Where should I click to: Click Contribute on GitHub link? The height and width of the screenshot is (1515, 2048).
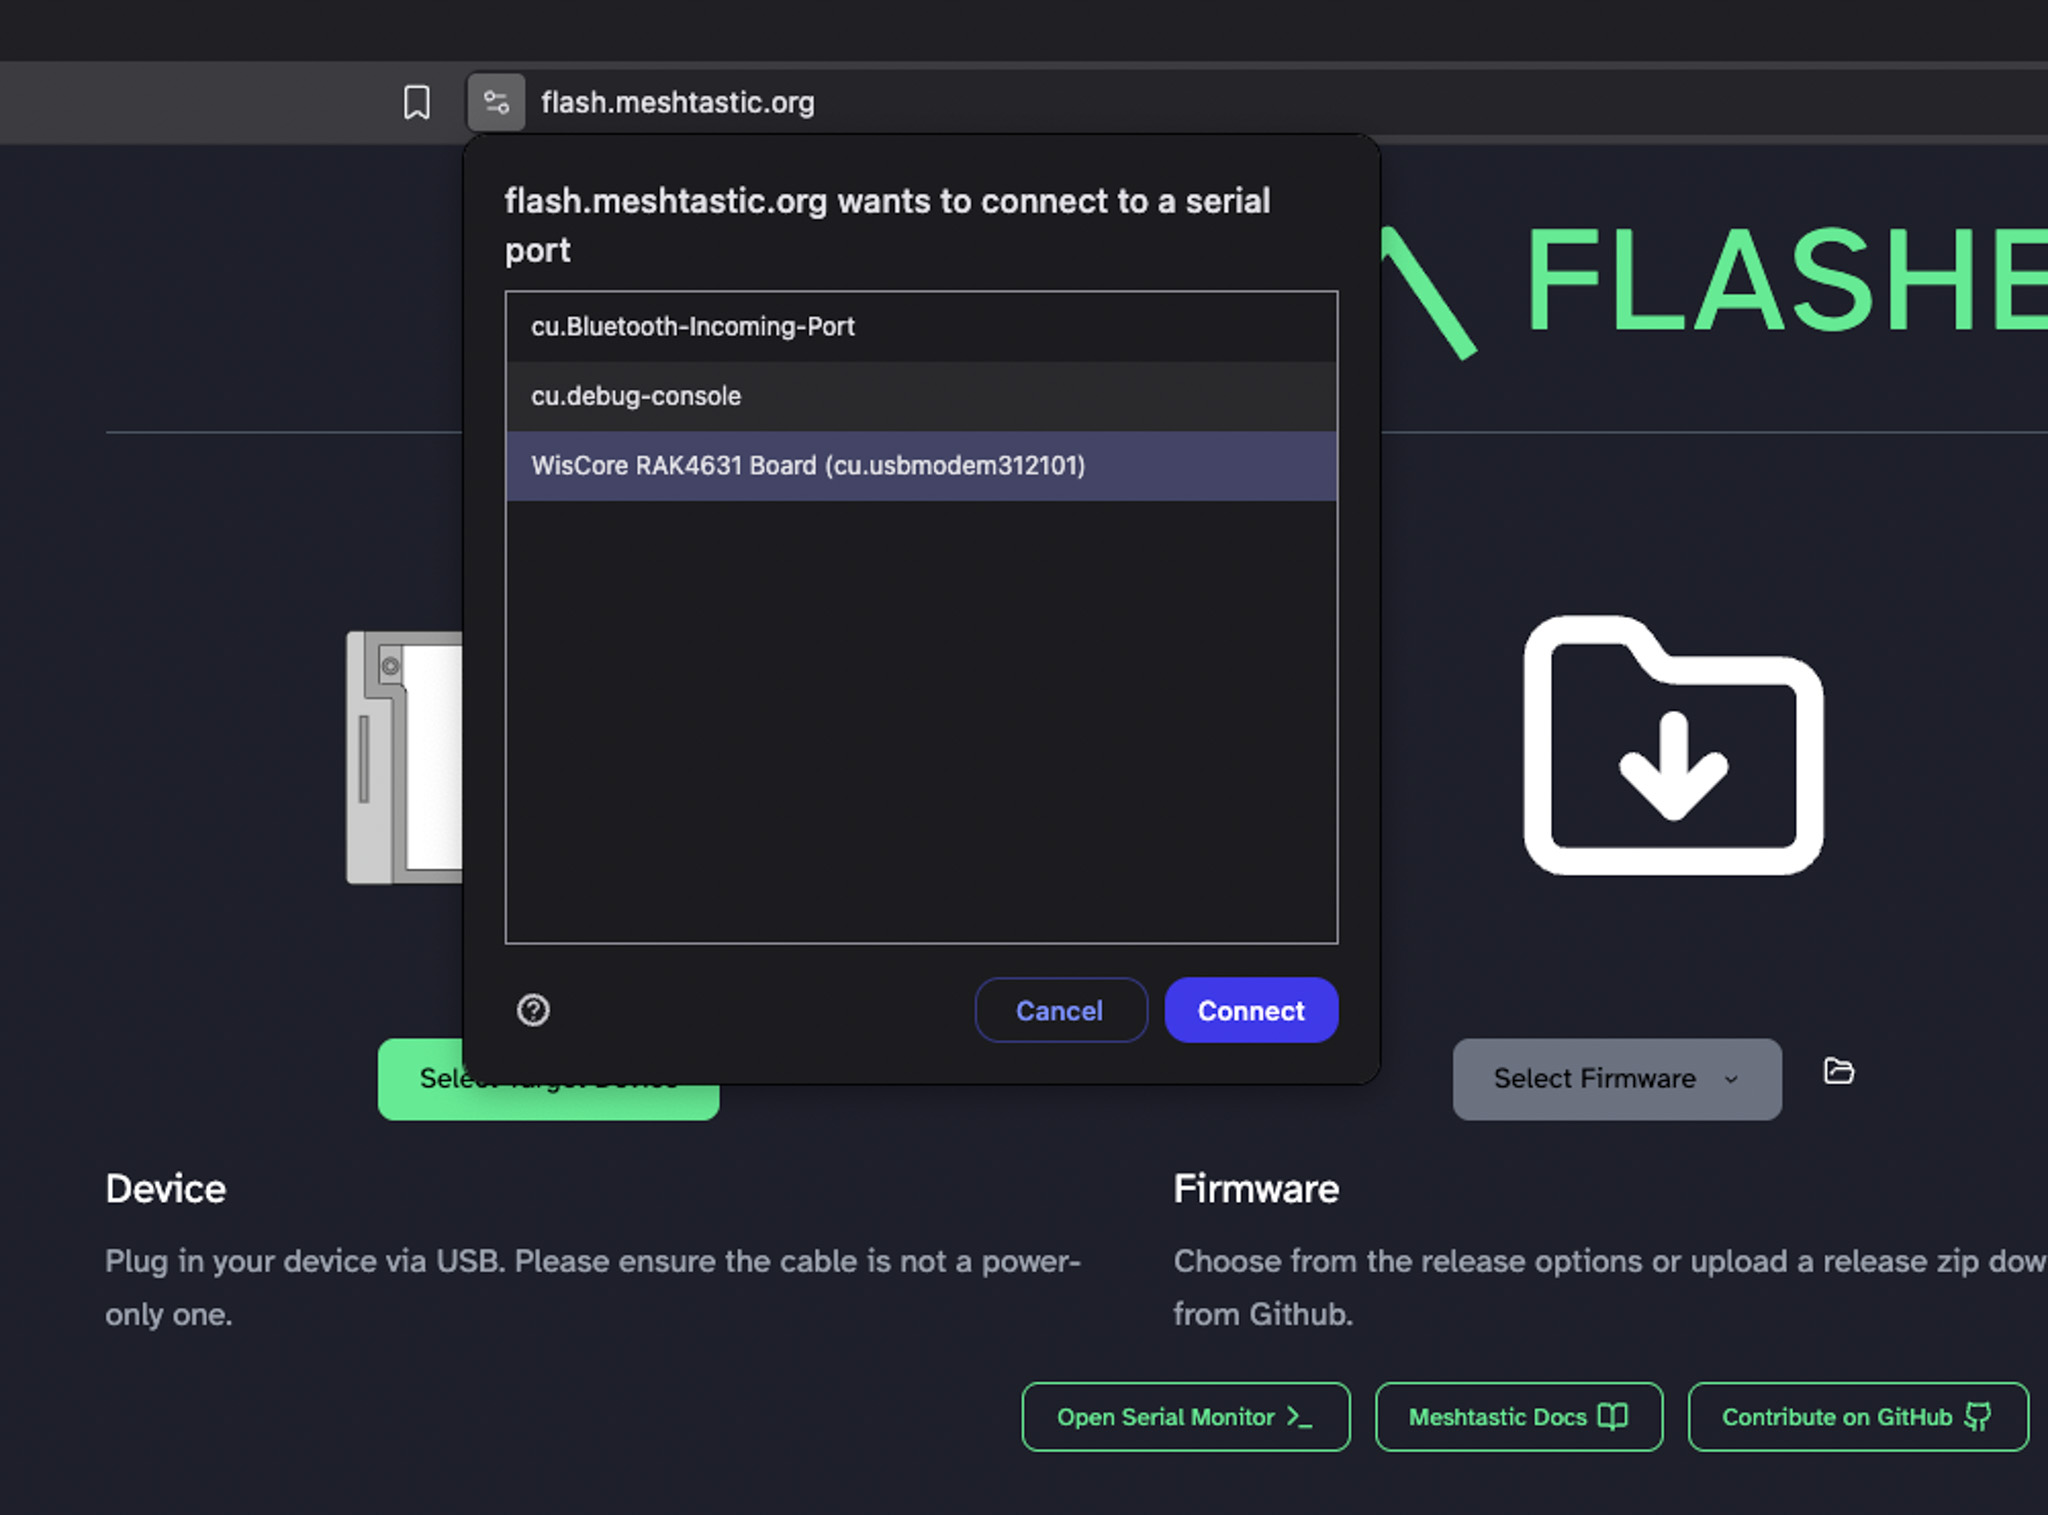click(1857, 1417)
